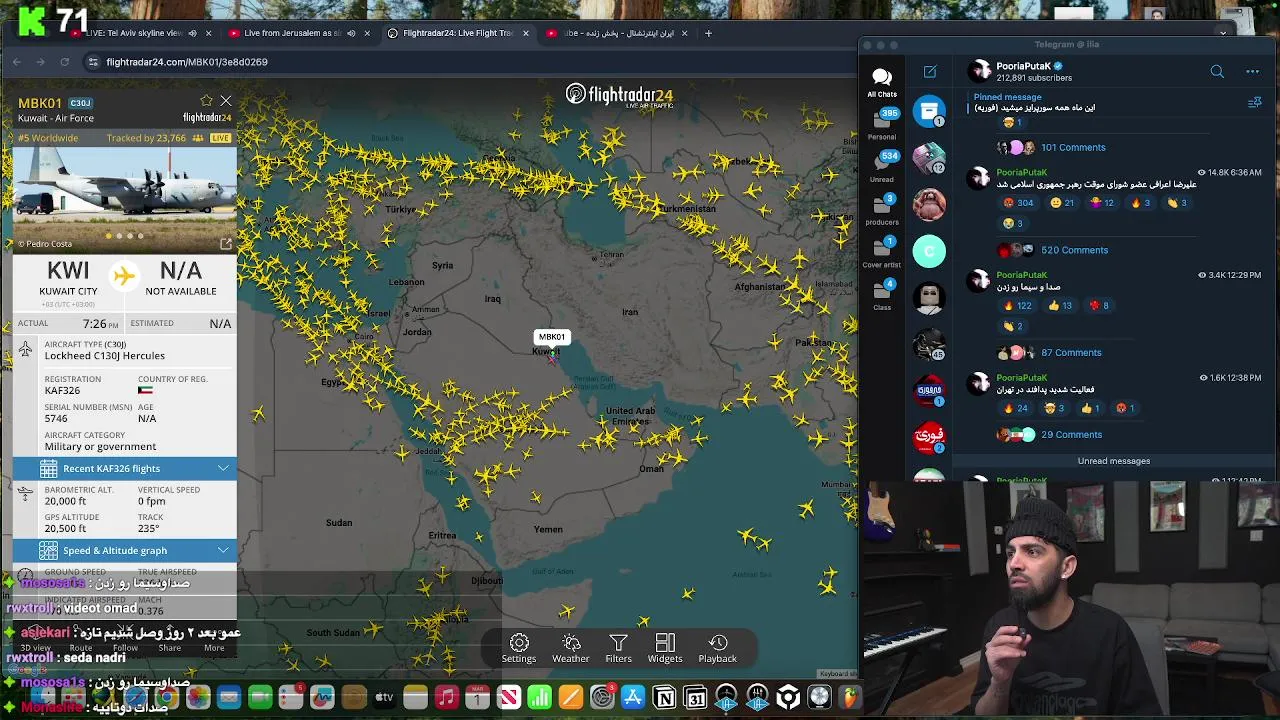This screenshot has width=1280, height=720.
Task: Go back in the browser
Action: pyautogui.click(x=17, y=62)
